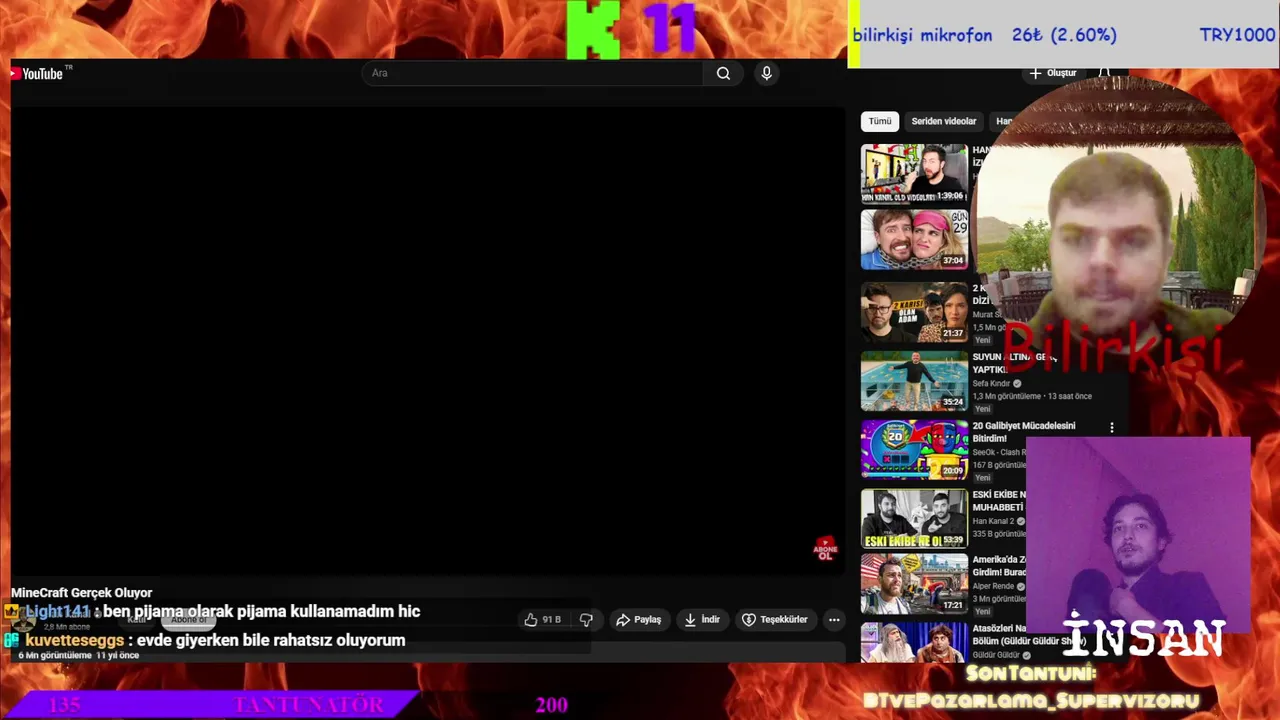Open the 20:09 Clash Royale thumbnail
This screenshot has width=1280, height=720.
(x=914, y=449)
